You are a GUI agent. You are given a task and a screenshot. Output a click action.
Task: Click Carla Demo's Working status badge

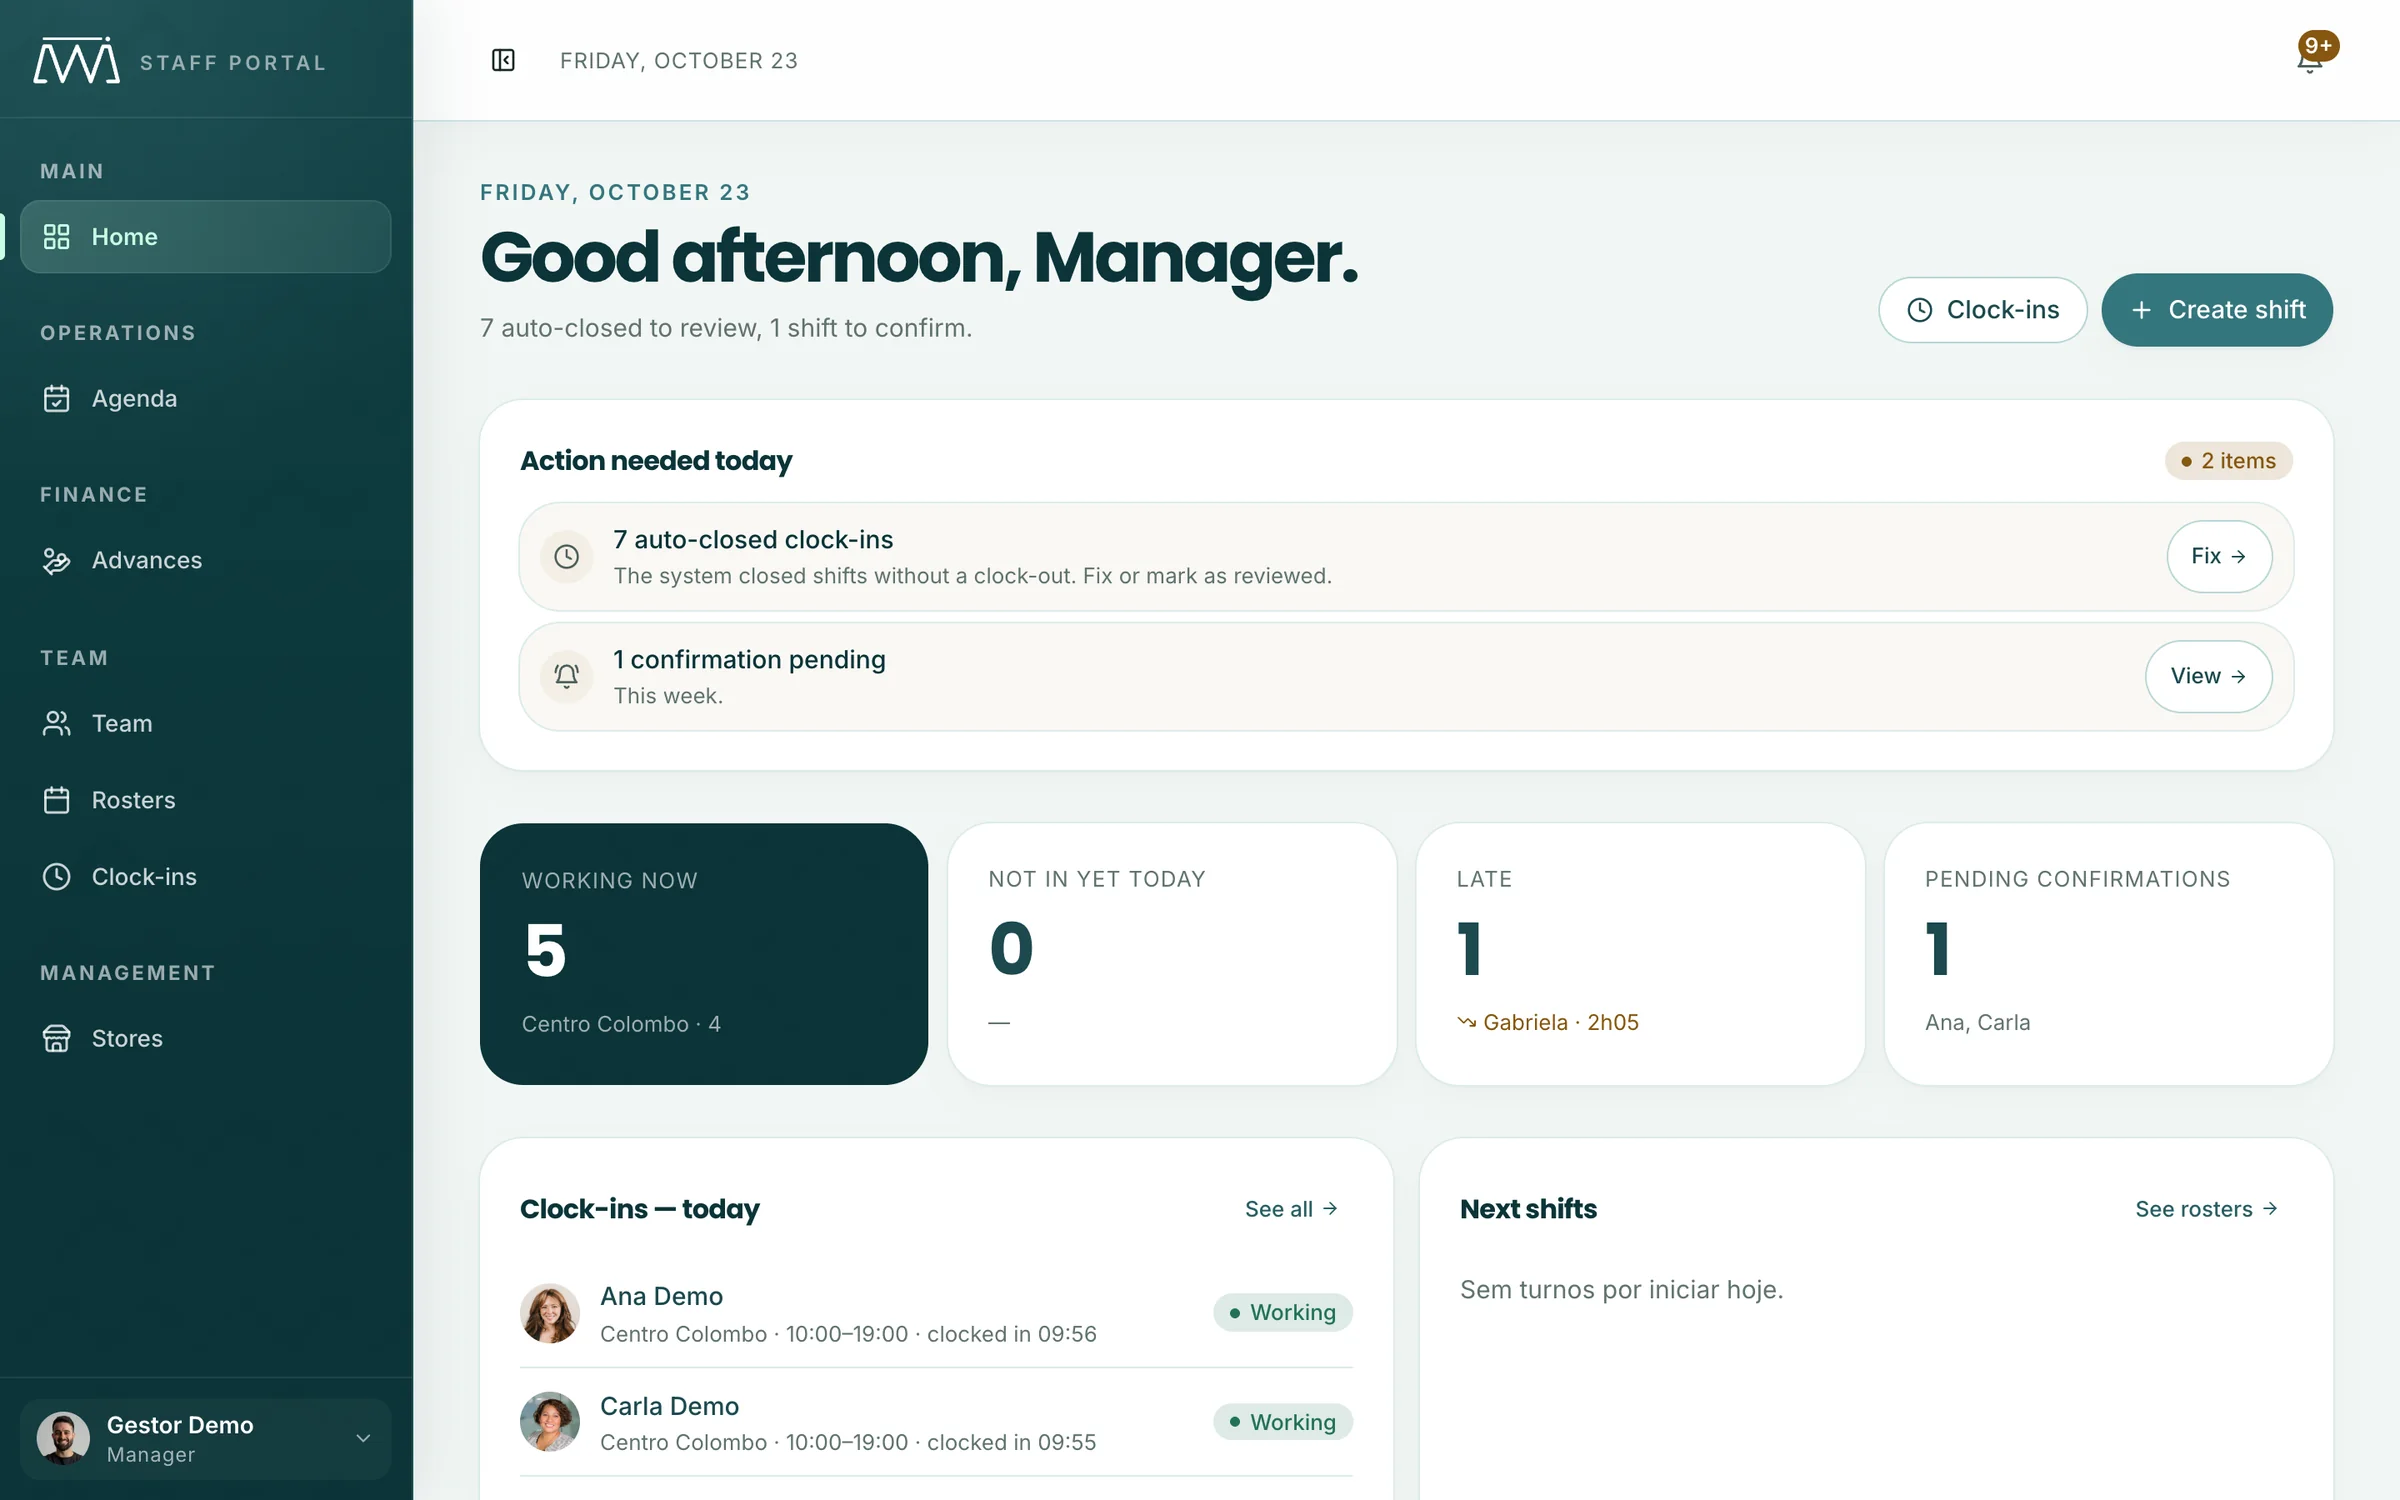coord(1283,1422)
